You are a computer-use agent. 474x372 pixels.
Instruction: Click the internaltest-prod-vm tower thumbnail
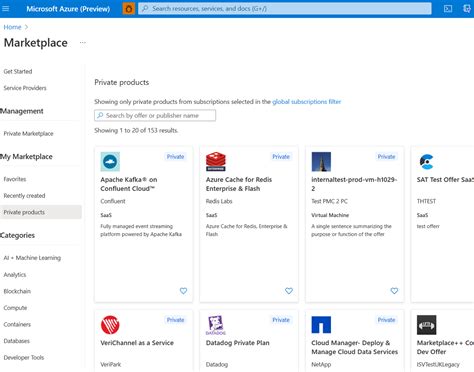tap(321, 162)
